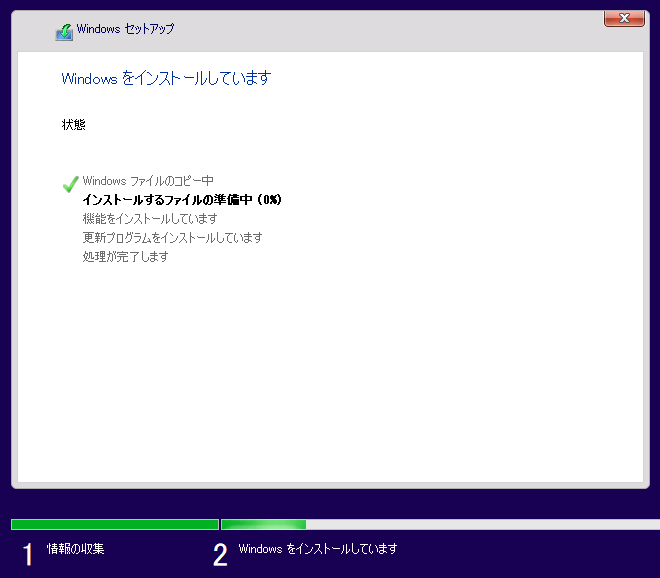Click step 2 'Windows をインストールしています' bottom label

point(318,549)
